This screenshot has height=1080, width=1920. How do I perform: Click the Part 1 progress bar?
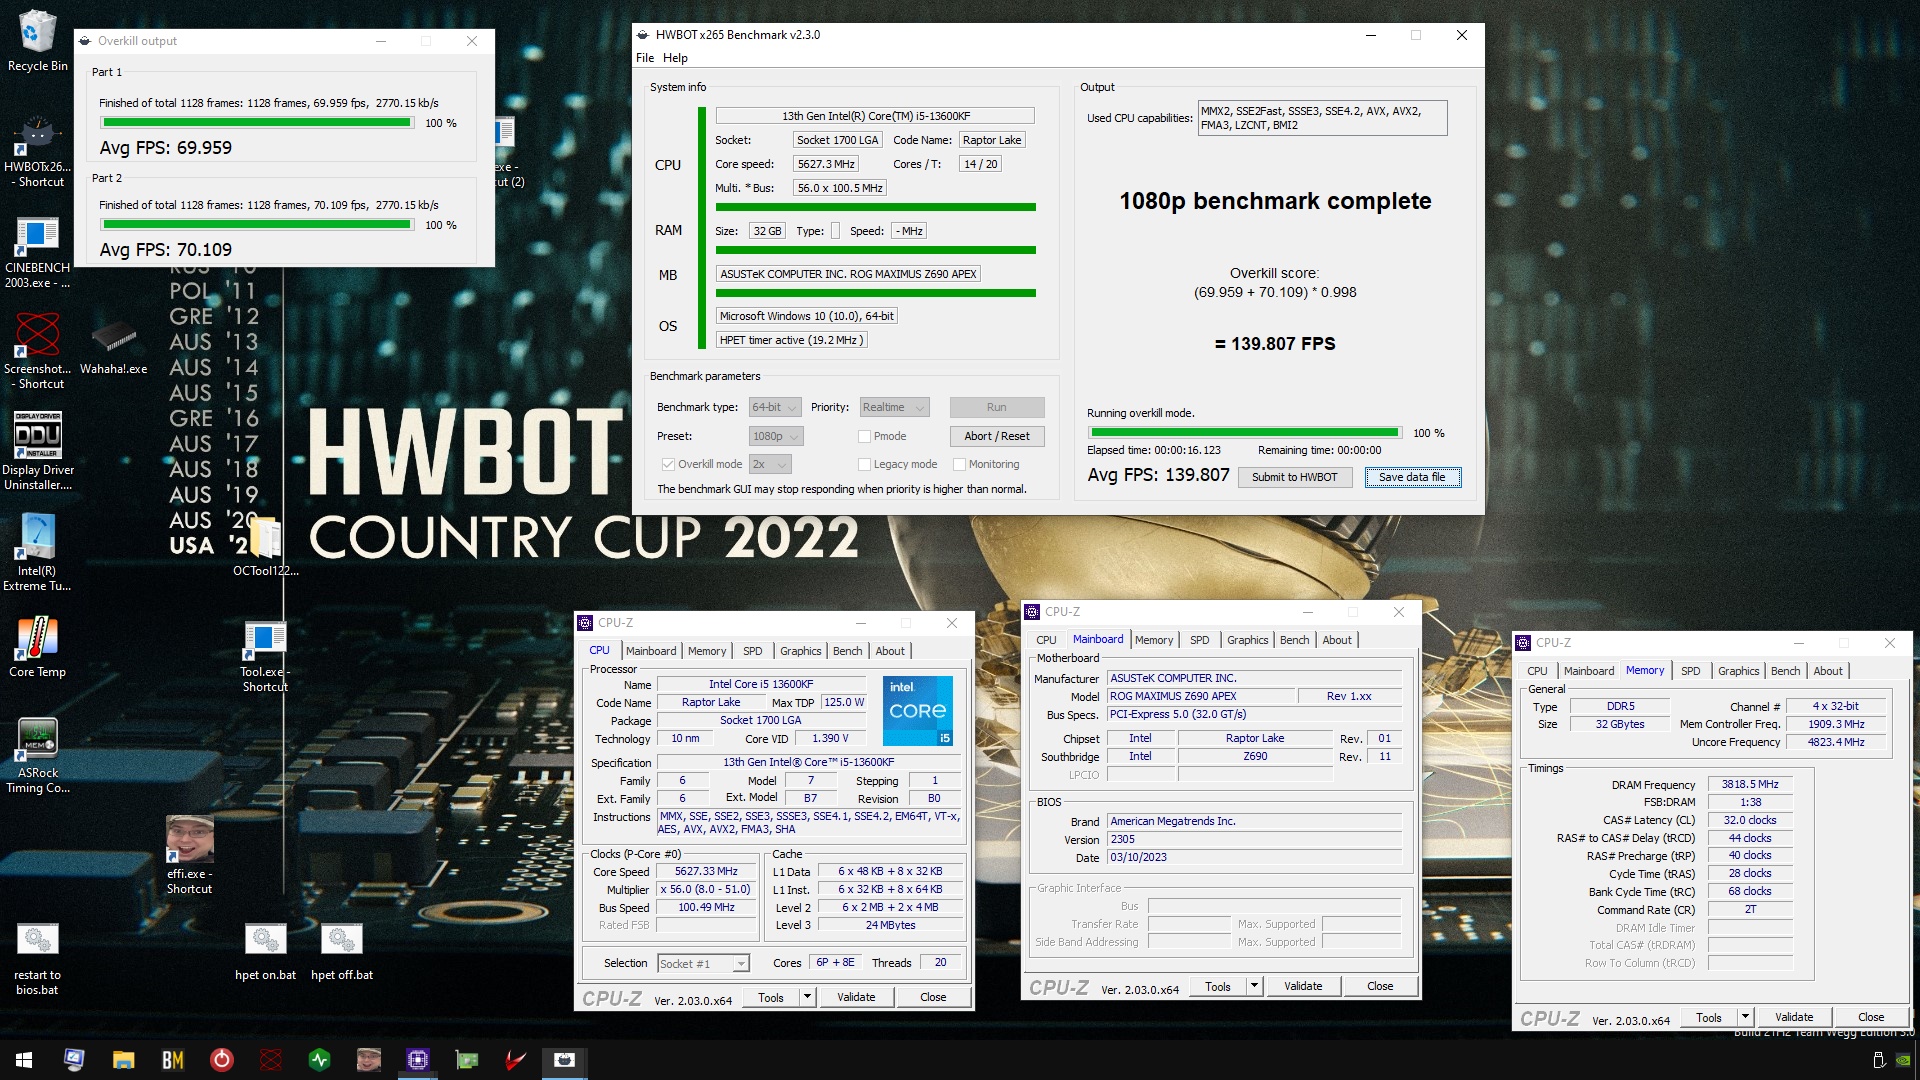[x=257, y=123]
